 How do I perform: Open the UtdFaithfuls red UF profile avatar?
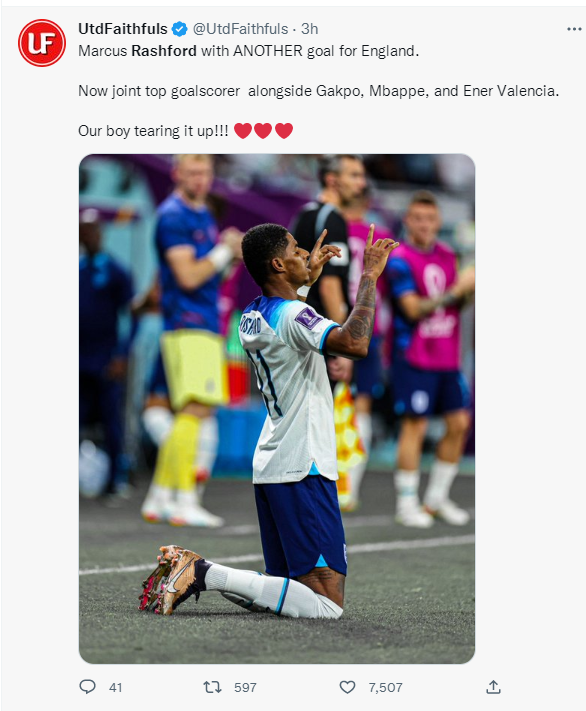42,43
